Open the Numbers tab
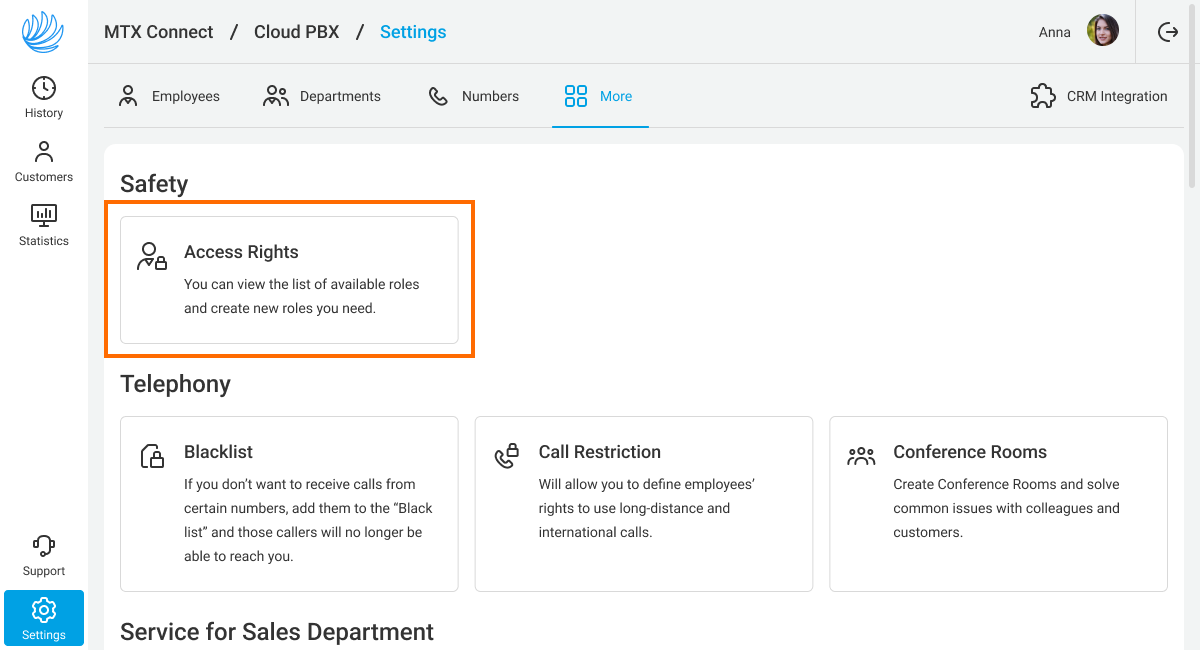1200x650 pixels. click(x=473, y=96)
